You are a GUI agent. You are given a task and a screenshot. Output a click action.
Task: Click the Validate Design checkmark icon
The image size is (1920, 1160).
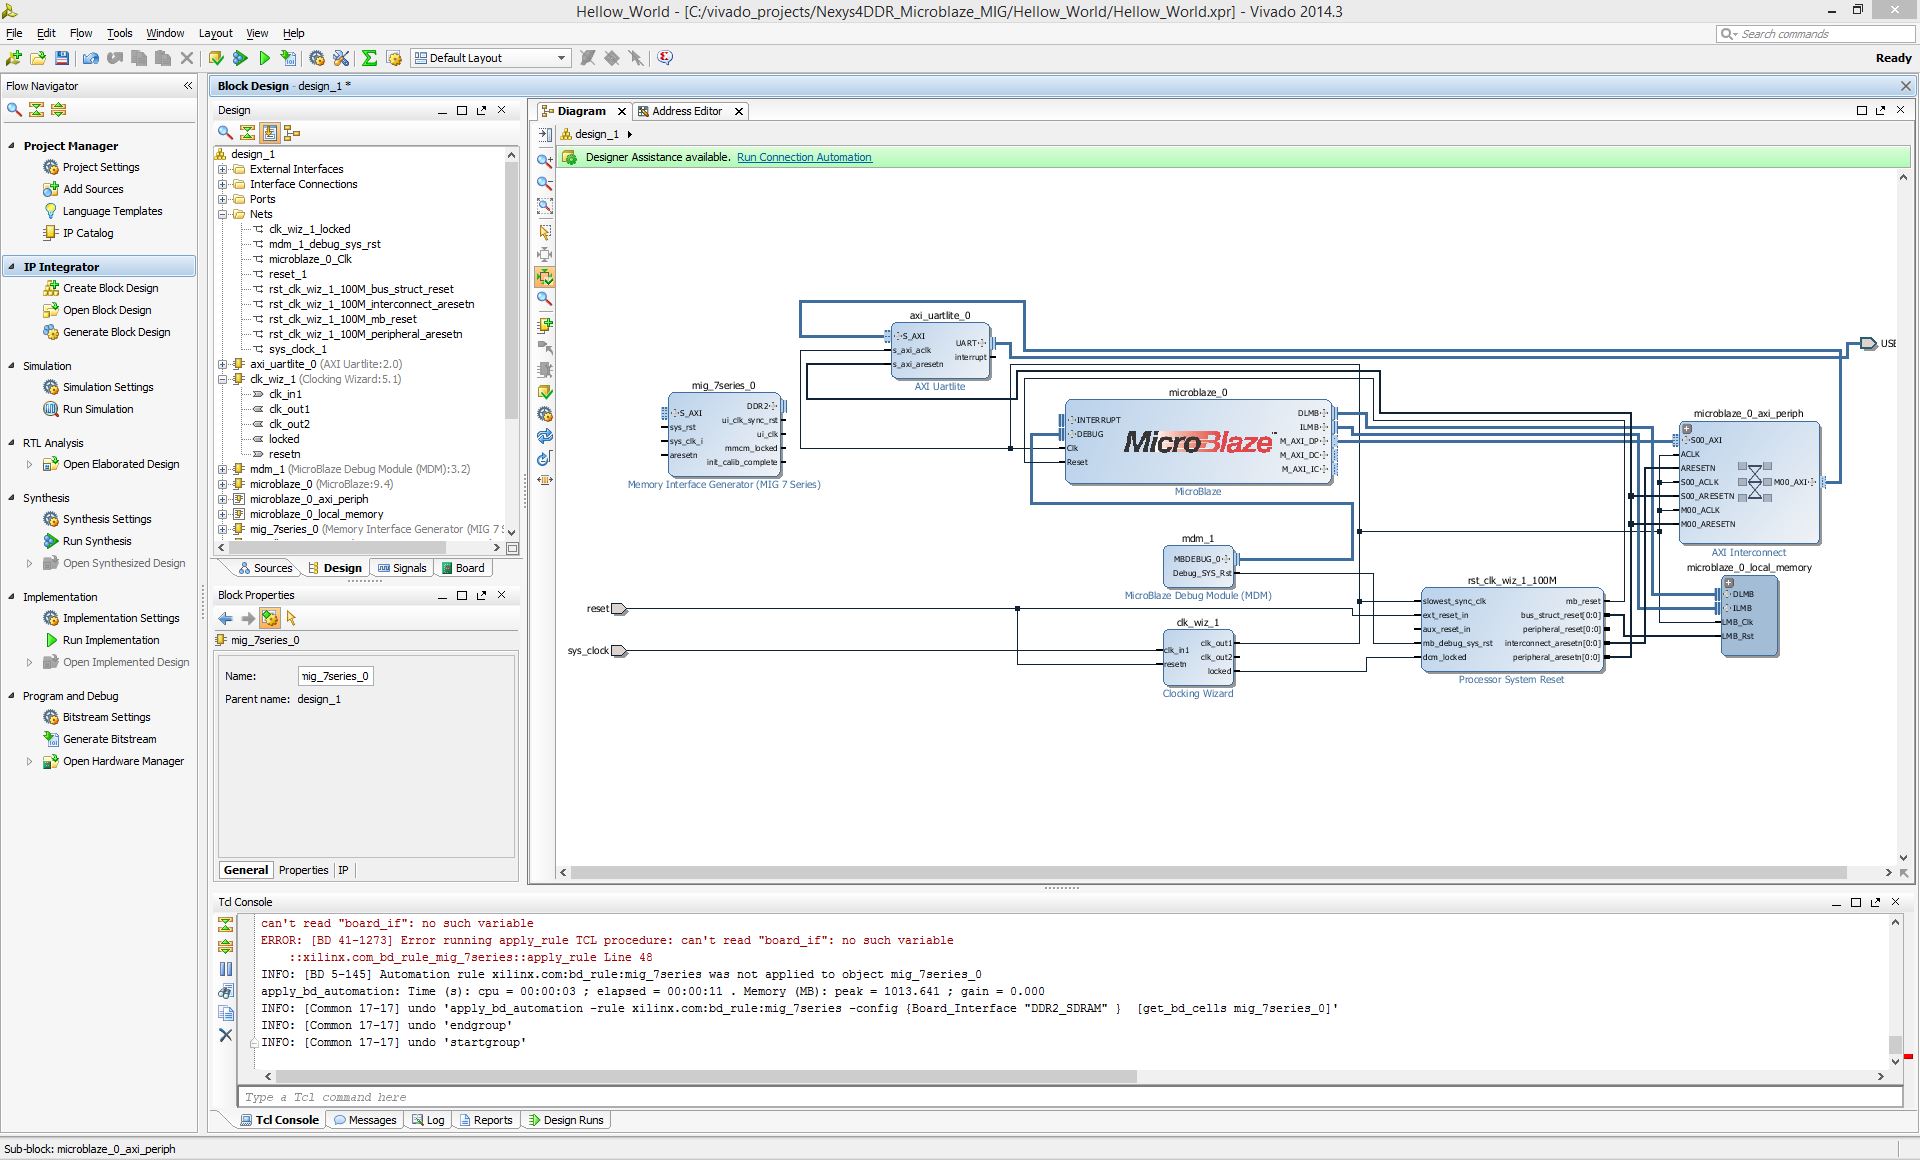tap(545, 392)
